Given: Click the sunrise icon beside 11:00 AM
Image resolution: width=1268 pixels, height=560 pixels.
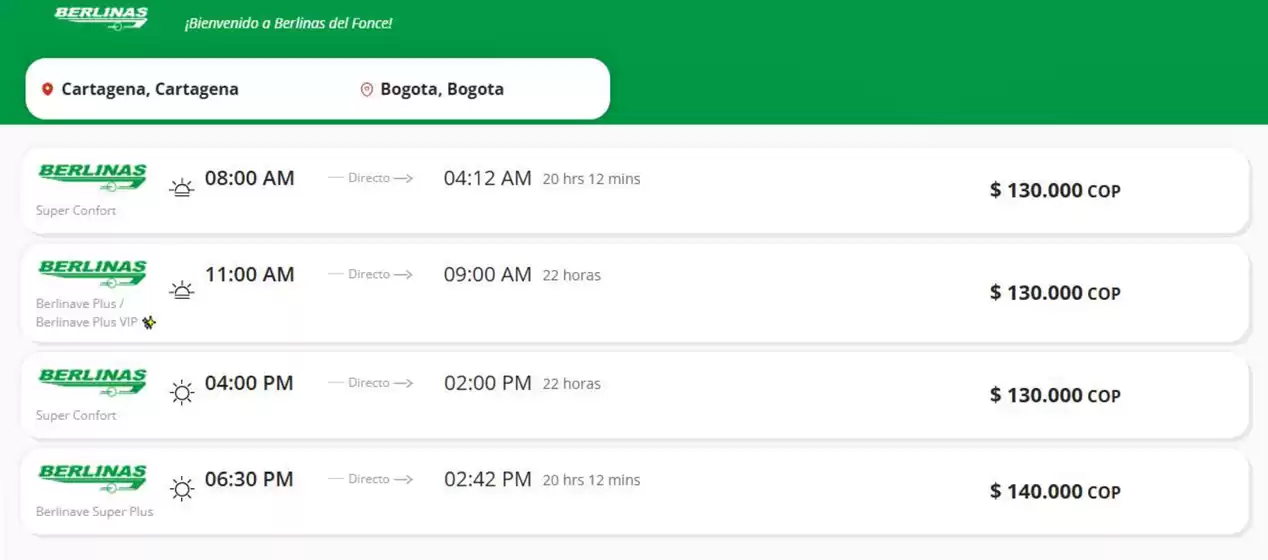Looking at the screenshot, I should pos(181,290).
